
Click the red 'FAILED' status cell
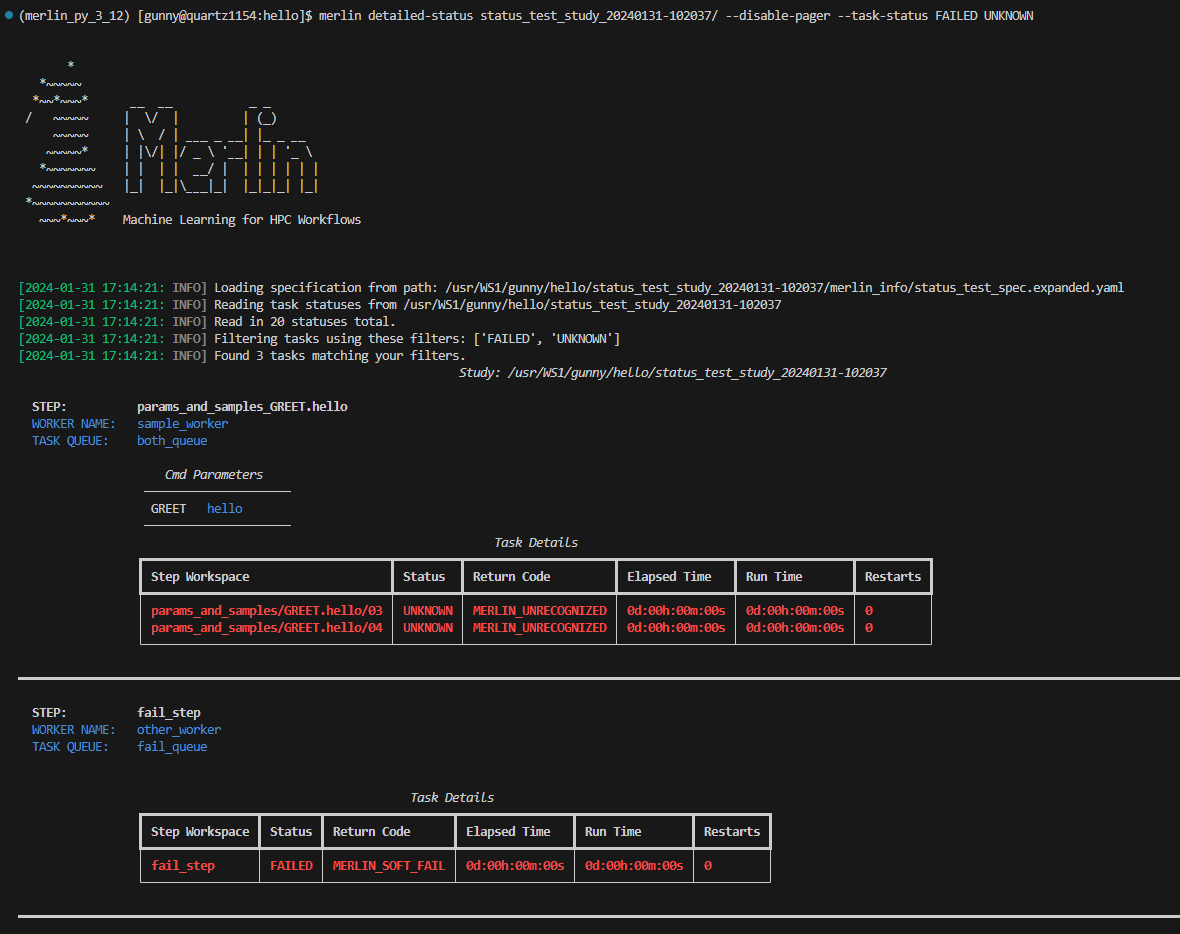click(x=291, y=866)
